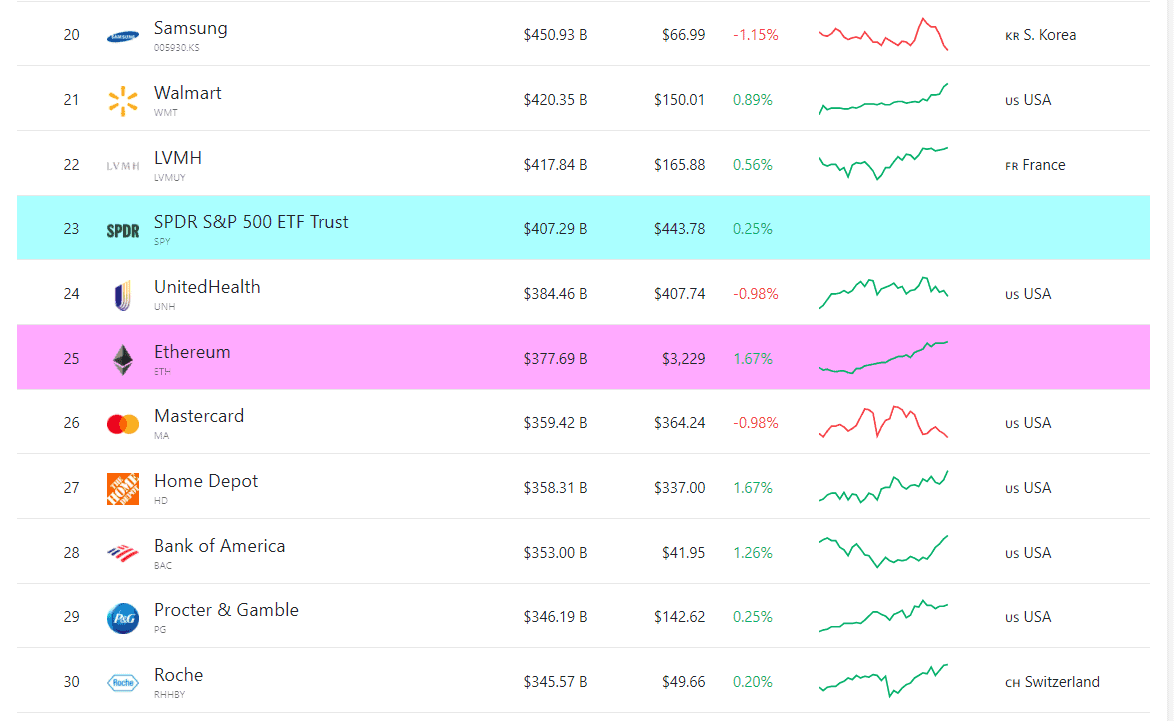The width and height of the screenshot is (1174, 721).
Task: Open the Mastercard company link
Action: (198, 416)
